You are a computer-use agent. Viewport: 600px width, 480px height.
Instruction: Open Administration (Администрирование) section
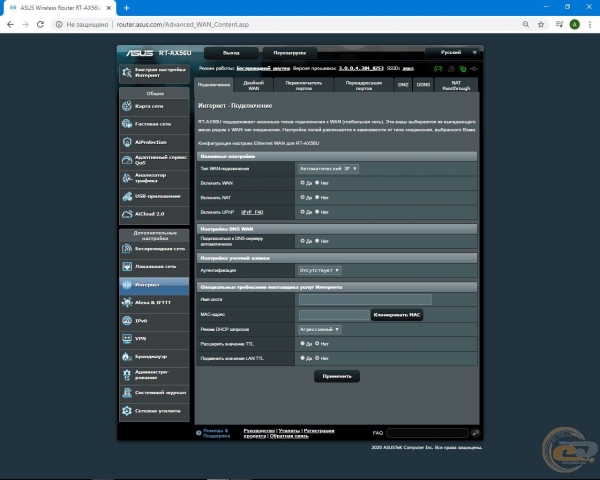click(x=154, y=375)
